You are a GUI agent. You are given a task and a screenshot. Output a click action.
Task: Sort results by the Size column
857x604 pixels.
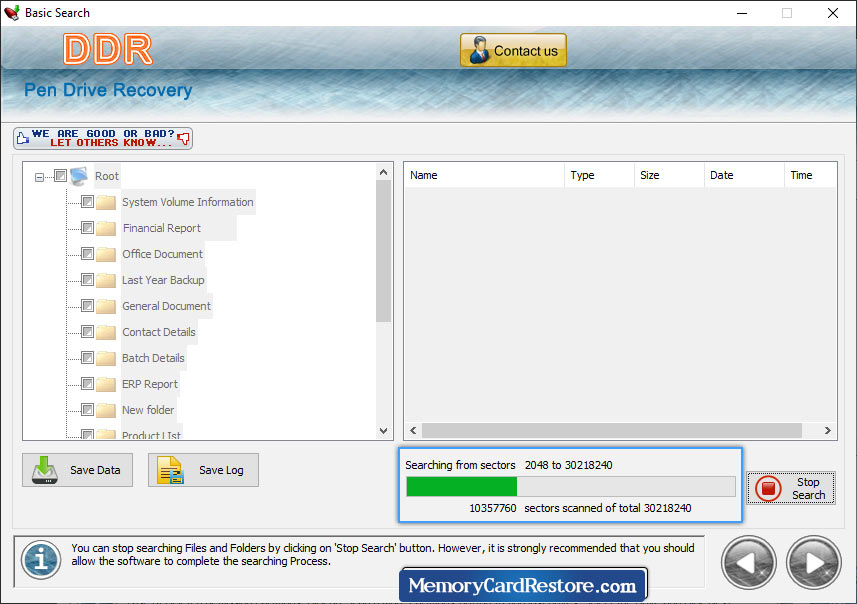coord(650,174)
